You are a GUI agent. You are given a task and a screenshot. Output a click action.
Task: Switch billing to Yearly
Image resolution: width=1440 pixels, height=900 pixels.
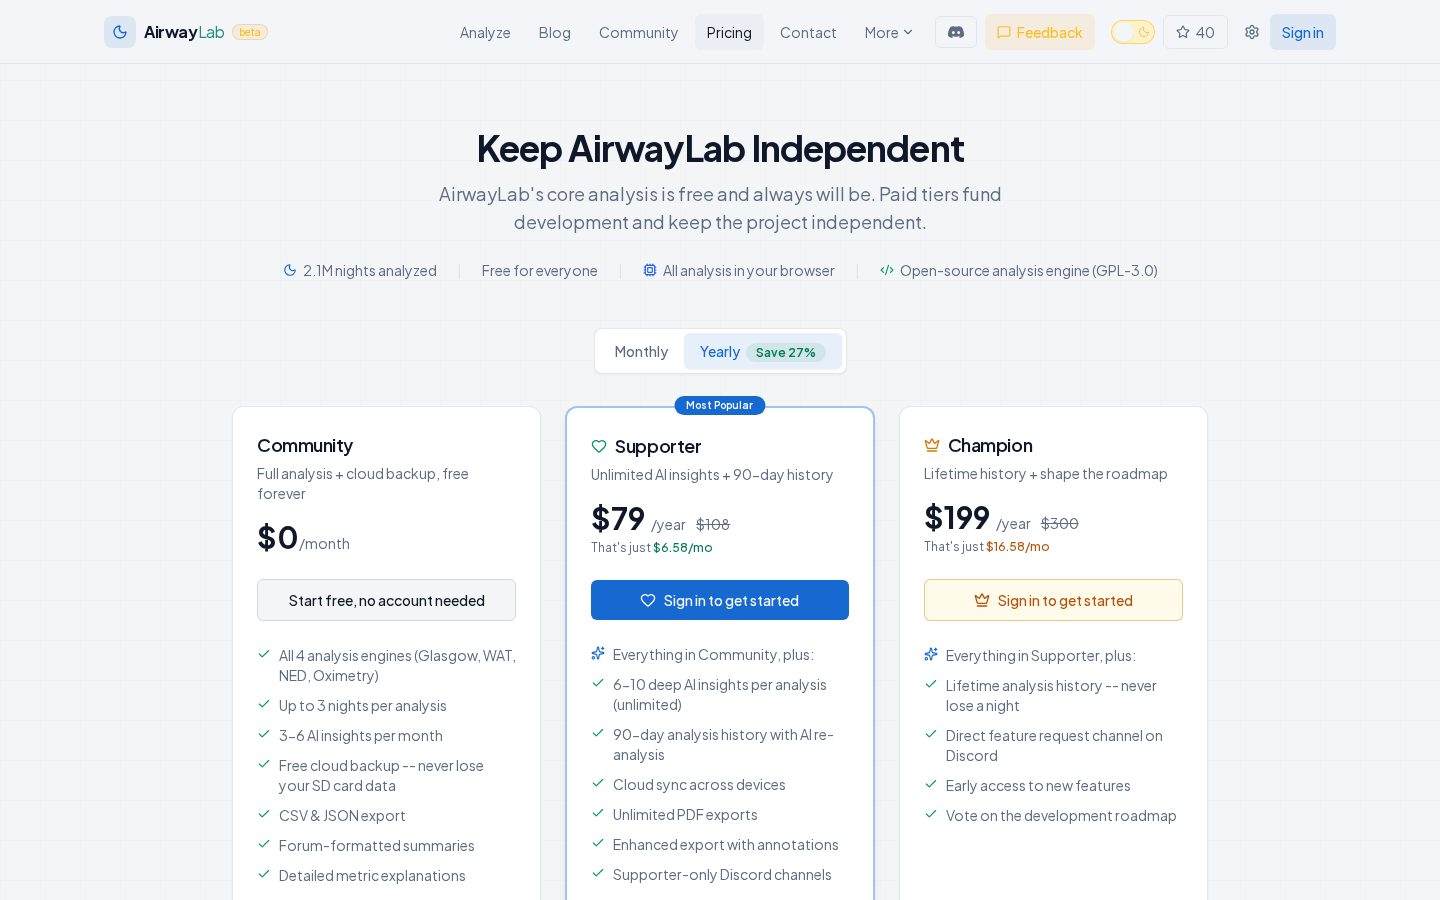click(x=763, y=351)
